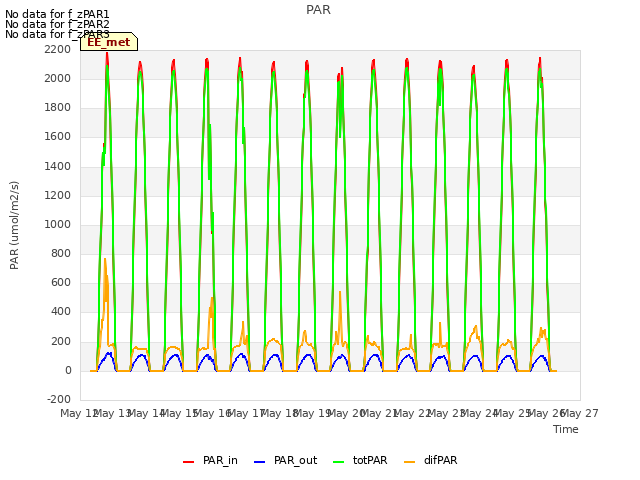Click the 400 y-axis tick label
This screenshot has height=480, width=640.
pos(61,312)
